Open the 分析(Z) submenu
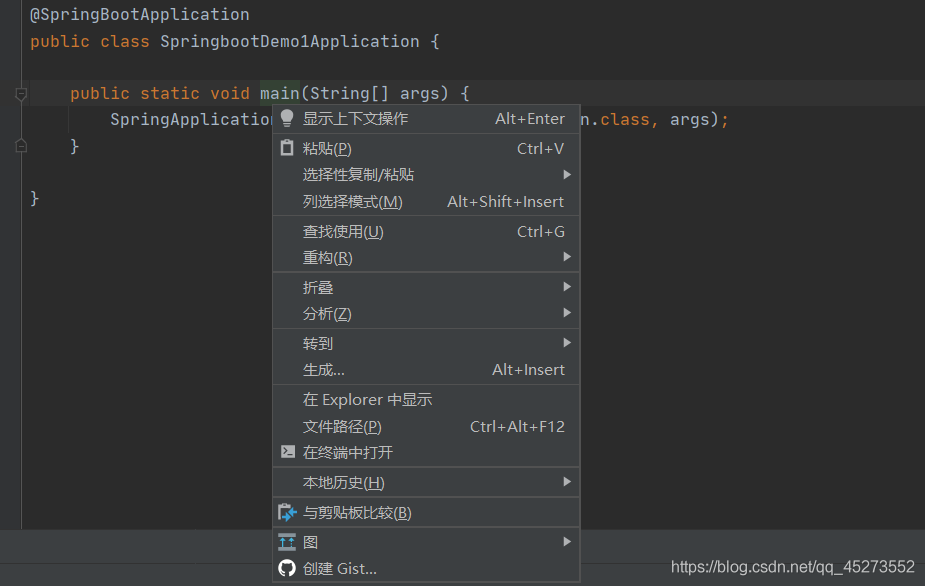Viewport: 925px width, 586px height. (x=426, y=313)
